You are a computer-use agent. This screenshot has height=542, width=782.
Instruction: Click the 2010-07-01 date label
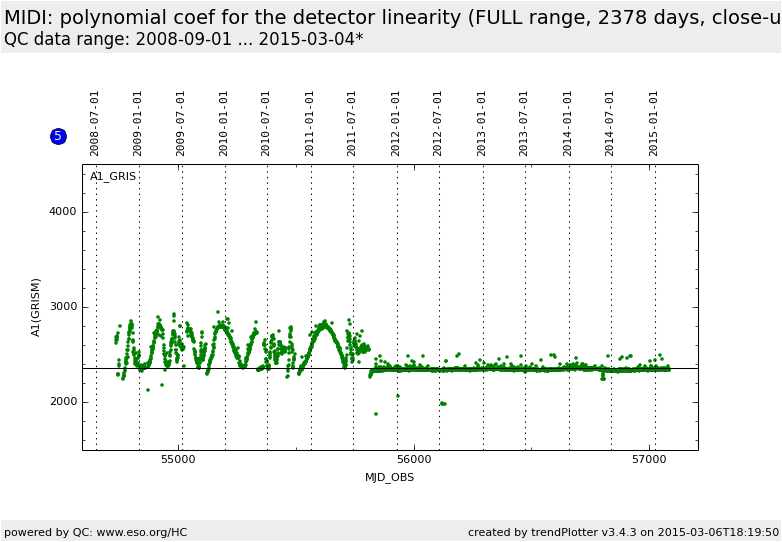coord(266,123)
